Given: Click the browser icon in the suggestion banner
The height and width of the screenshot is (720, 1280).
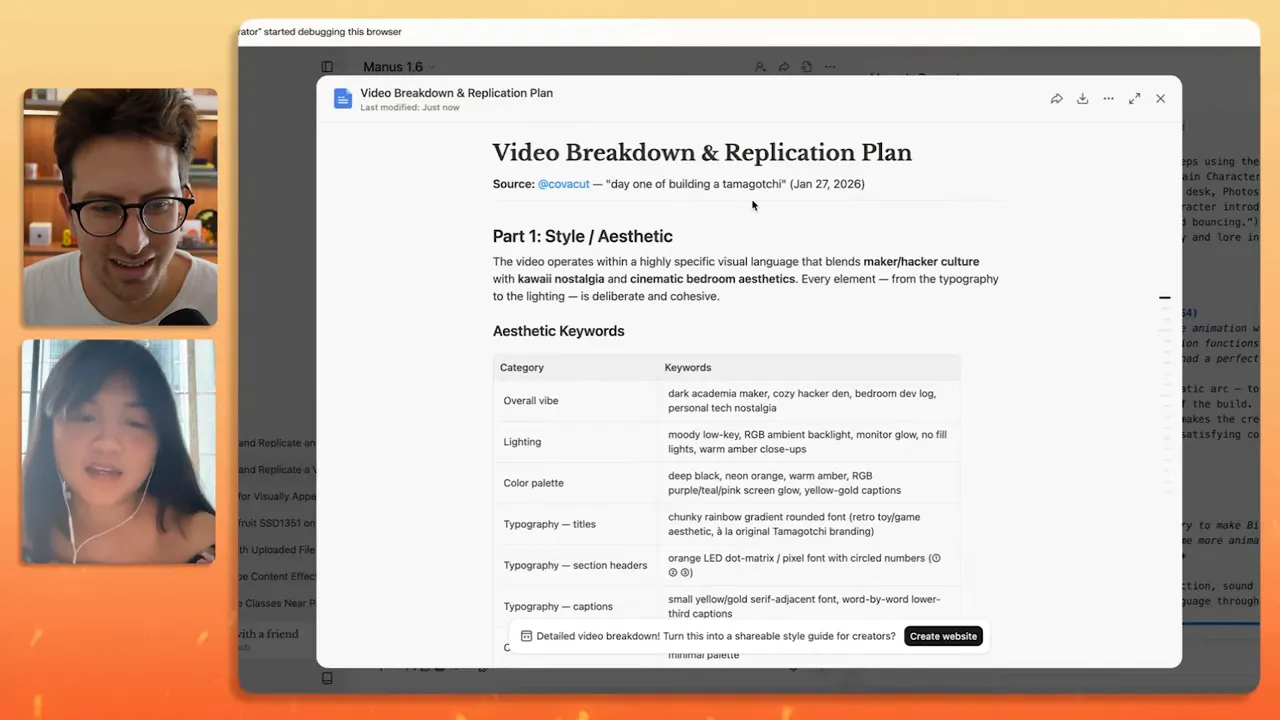Looking at the screenshot, I should pos(526,636).
